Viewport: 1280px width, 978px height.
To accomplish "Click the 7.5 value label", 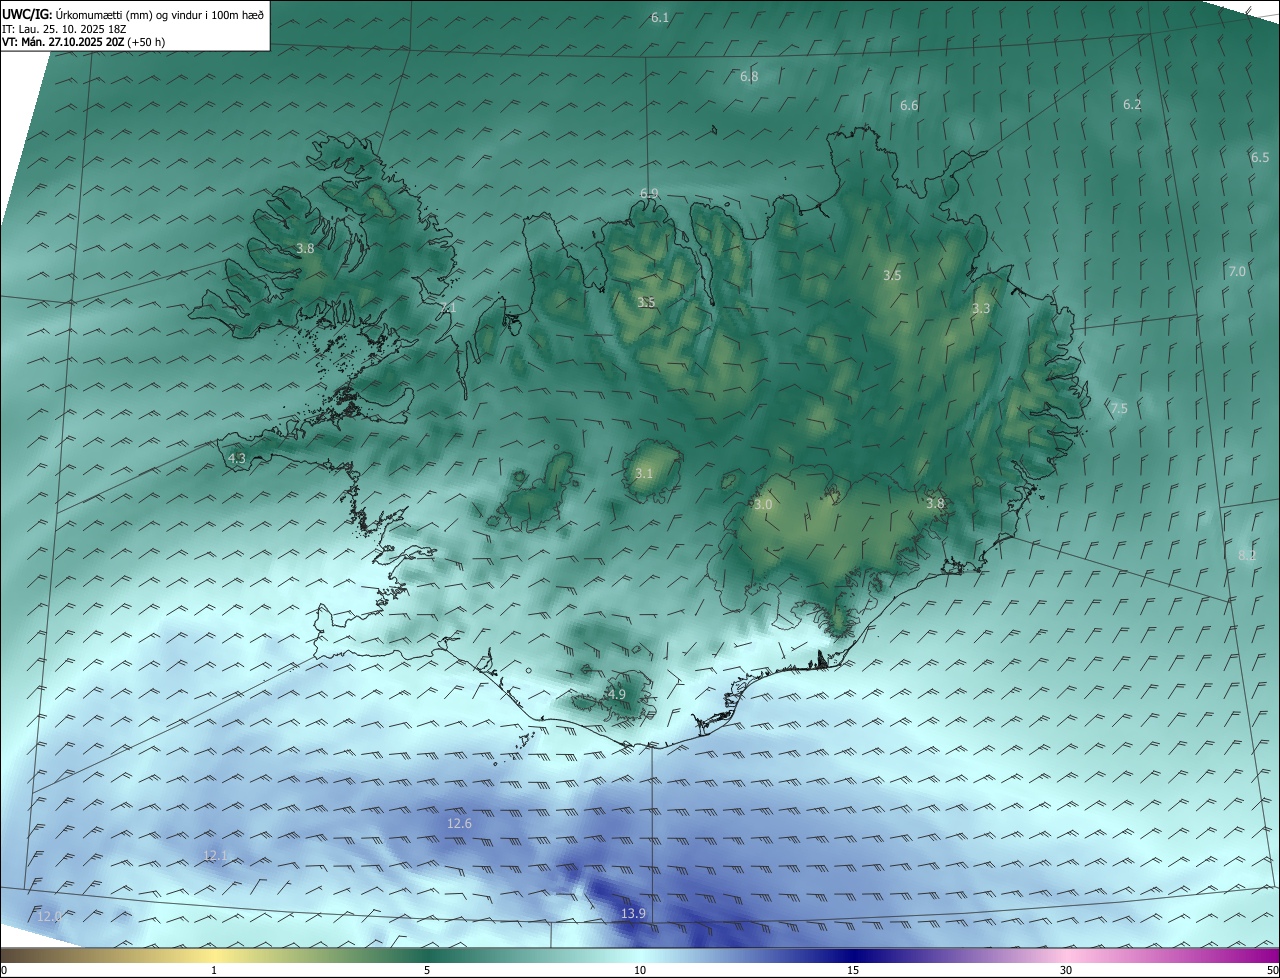I will 1118,408.
